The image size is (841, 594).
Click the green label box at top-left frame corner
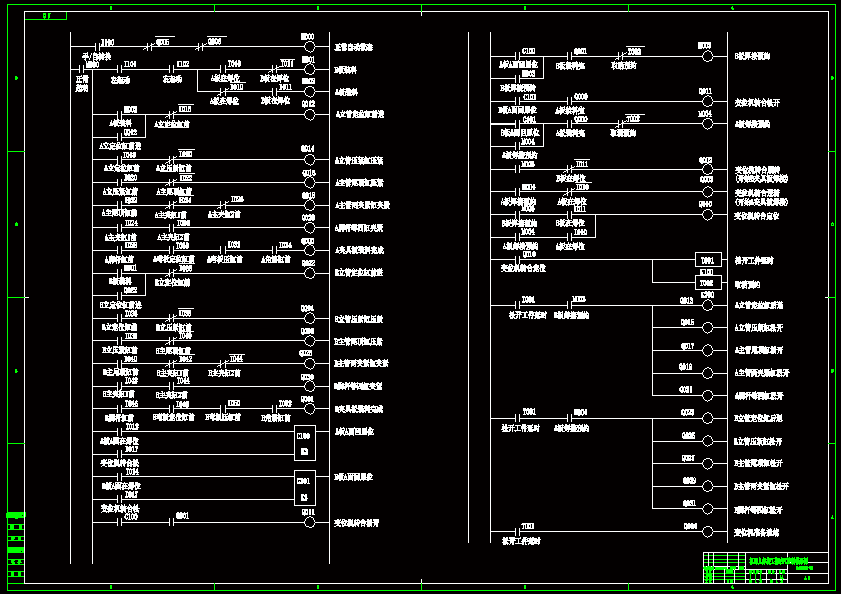coord(46,16)
